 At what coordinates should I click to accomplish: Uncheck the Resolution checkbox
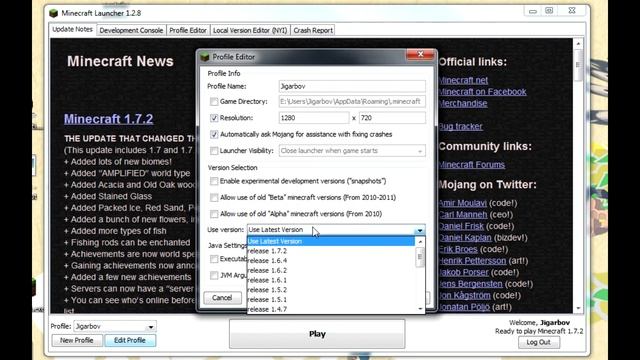point(214,118)
